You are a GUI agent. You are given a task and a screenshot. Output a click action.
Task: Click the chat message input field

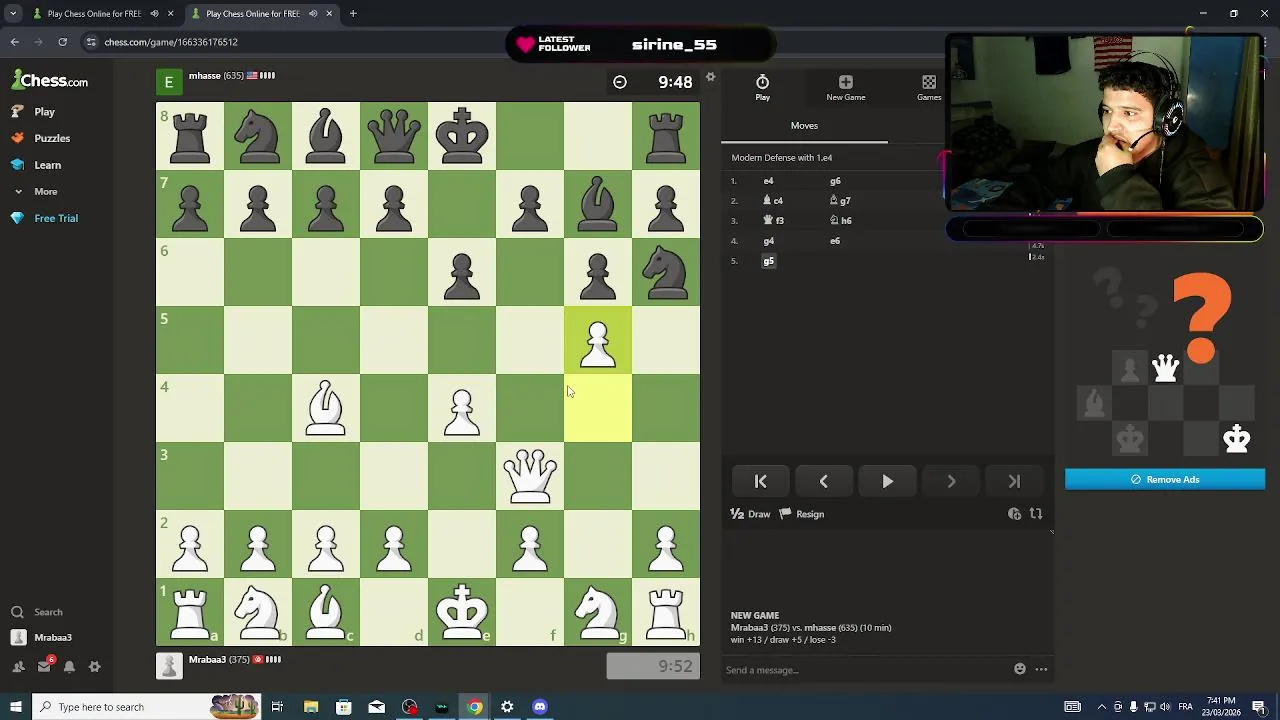(x=865, y=670)
